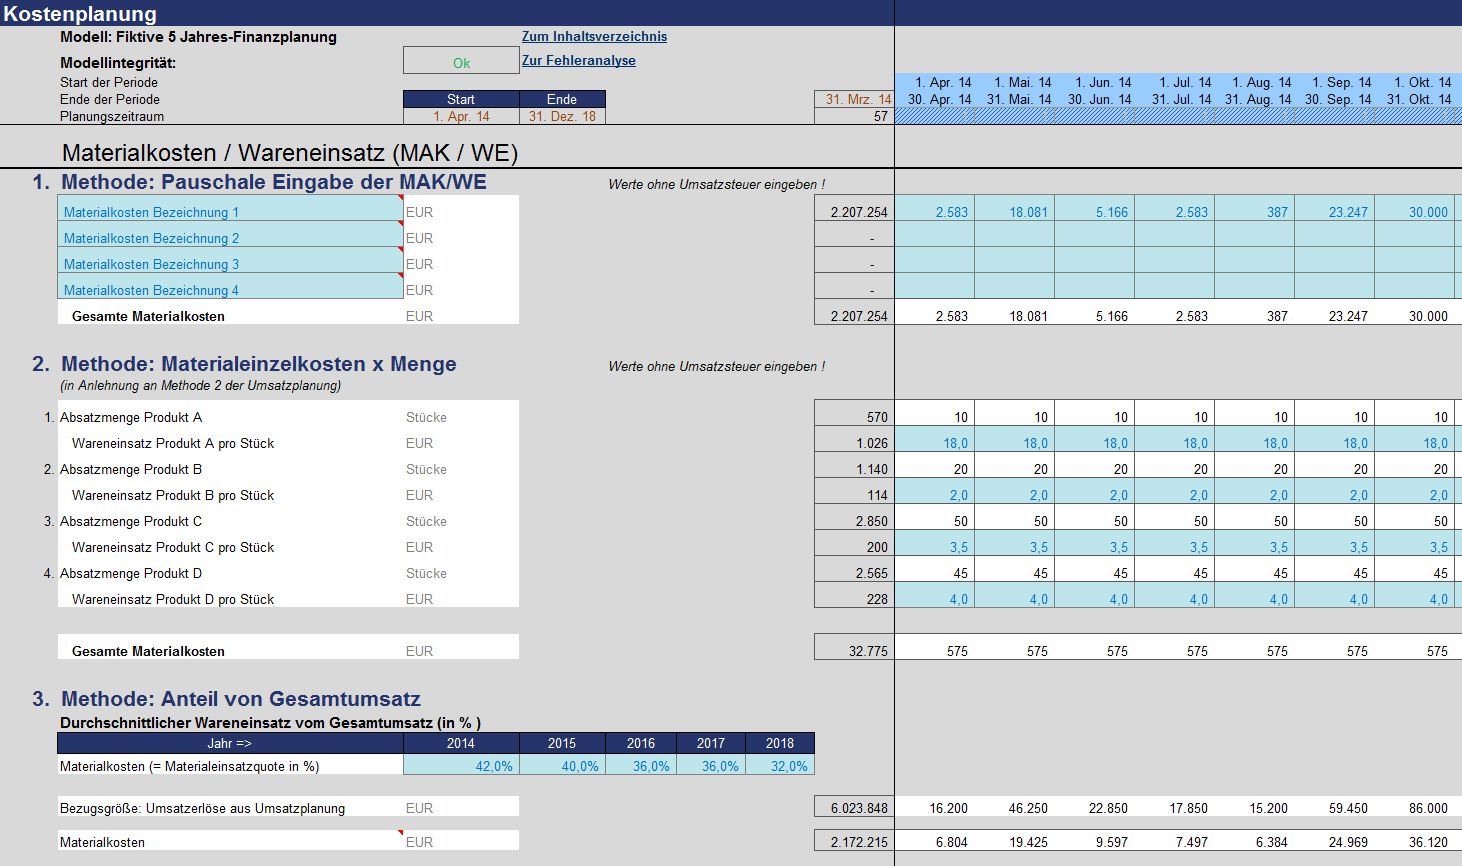Select the Method 2 total cell 32.775
1462x866 pixels.
tap(854, 649)
